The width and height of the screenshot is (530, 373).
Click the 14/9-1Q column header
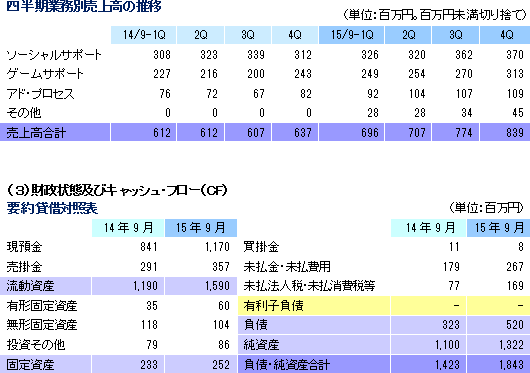144,35
